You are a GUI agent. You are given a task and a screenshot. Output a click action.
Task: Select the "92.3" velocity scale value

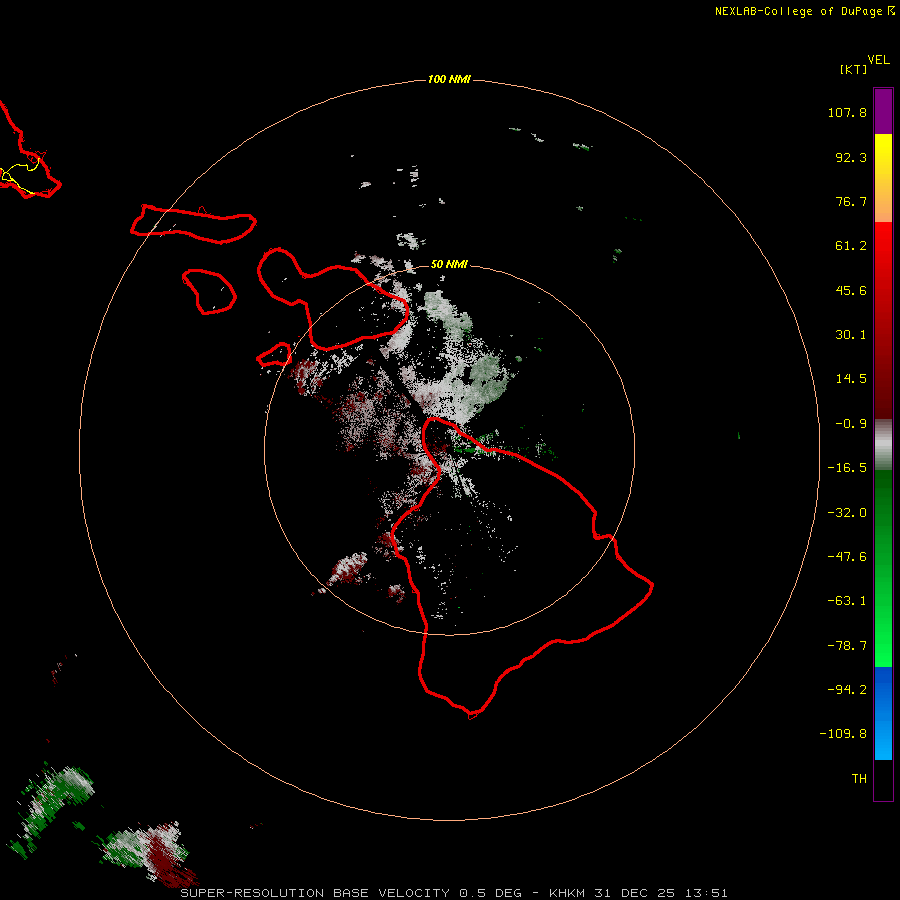[x=851, y=157]
